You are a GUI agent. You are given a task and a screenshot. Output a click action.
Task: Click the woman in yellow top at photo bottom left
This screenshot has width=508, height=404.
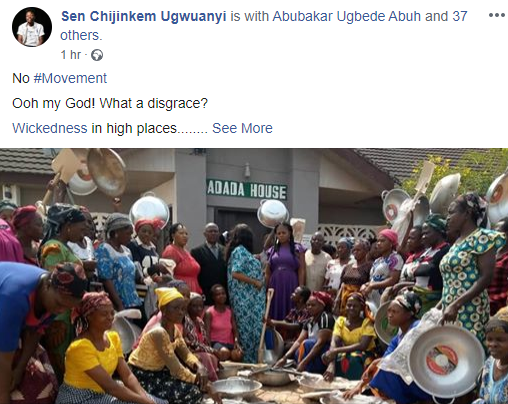(97, 350)
